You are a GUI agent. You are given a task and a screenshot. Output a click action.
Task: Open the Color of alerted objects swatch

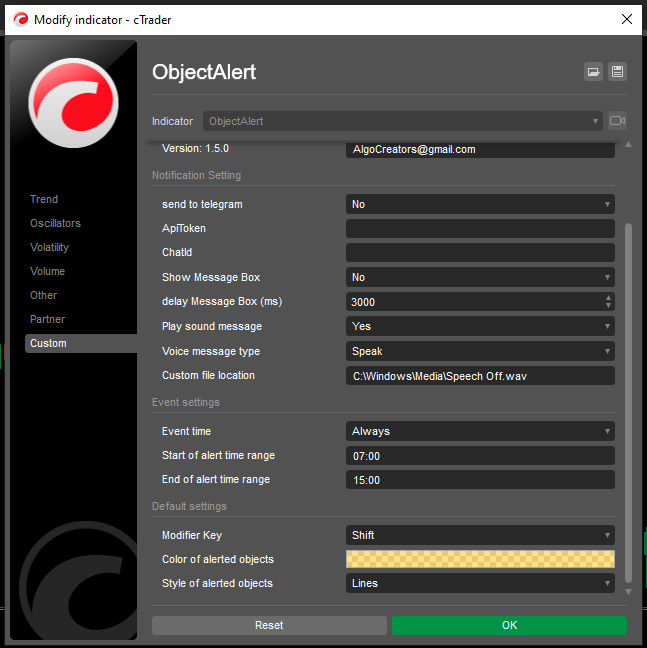tap(480, 559)
